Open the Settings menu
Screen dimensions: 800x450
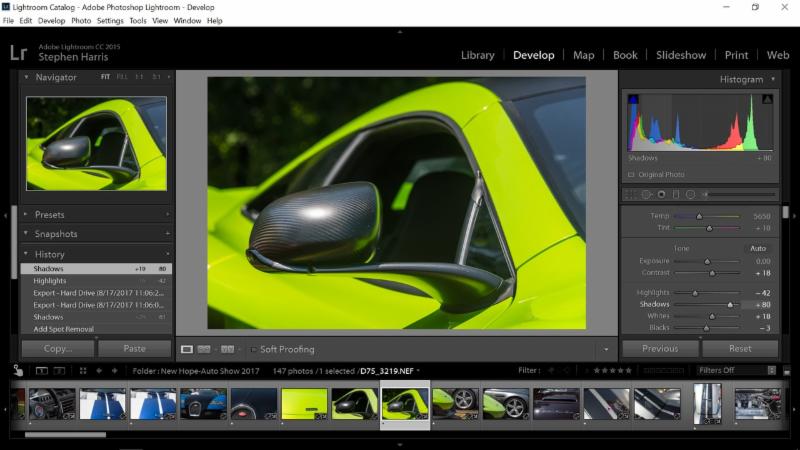110,21
